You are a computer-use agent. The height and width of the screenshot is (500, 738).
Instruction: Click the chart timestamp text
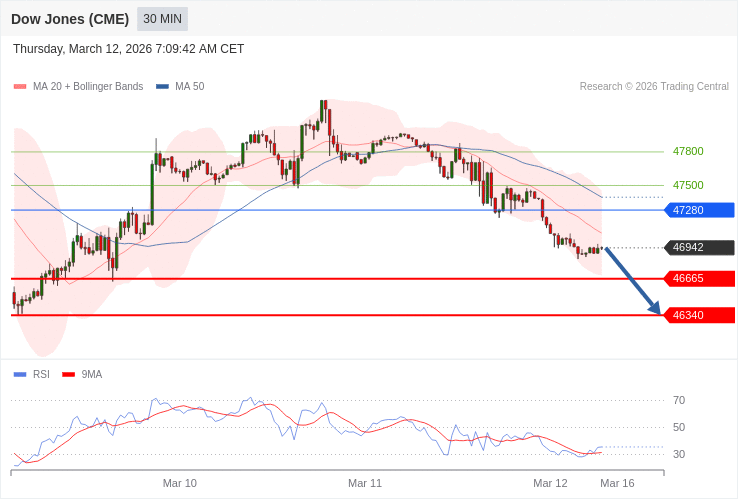click(x=128, y=49)
